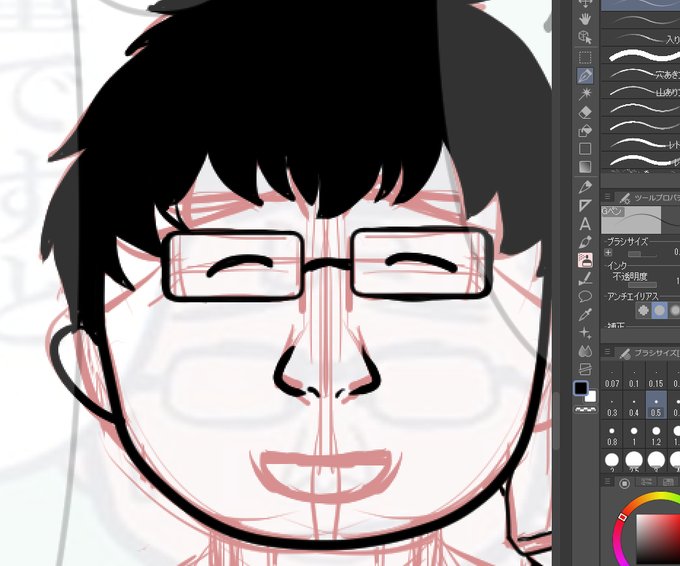The width and height of the screenshot is (680, 566).
Task: Set brush size to 0.15
Action: pos(656,378)
